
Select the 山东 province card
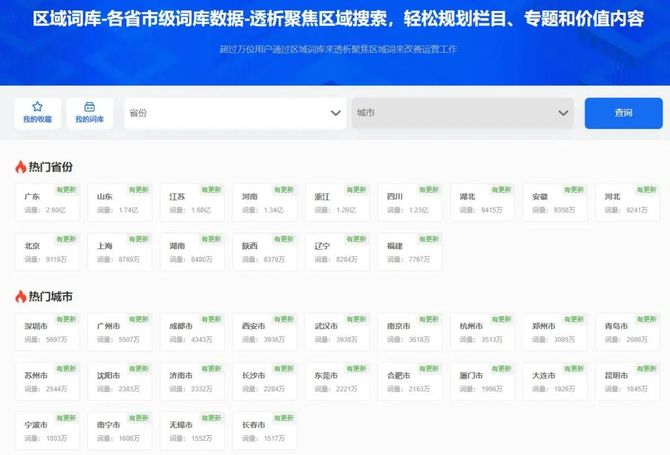click(x=120, y=203)
